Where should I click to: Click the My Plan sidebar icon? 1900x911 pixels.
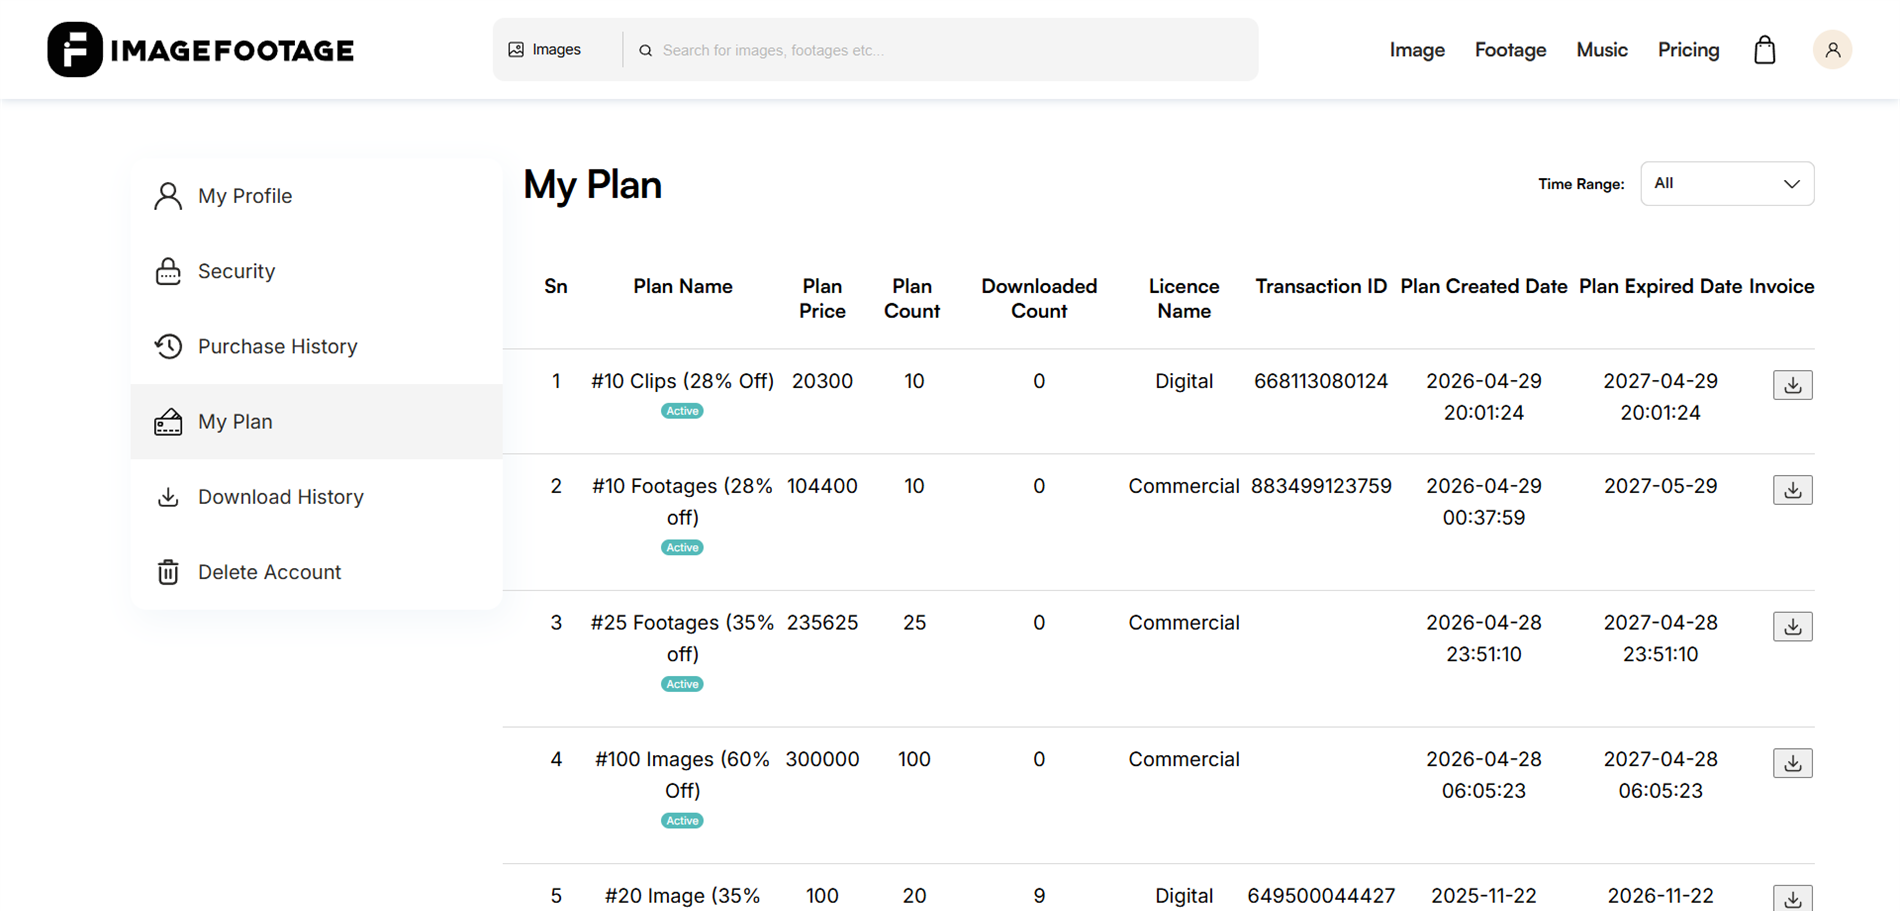[x=168, y=422]
